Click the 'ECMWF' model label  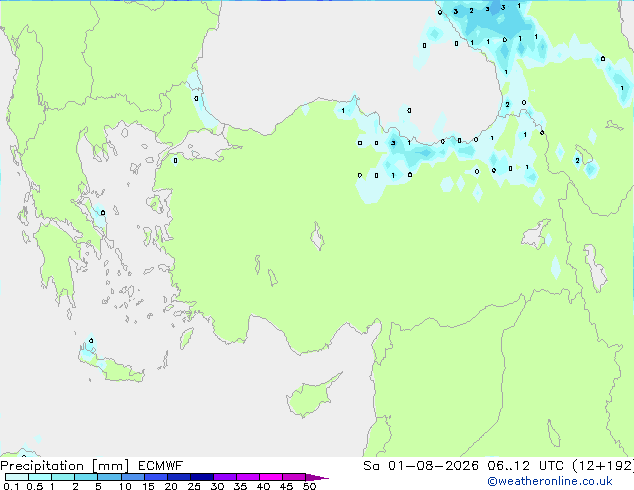161,466
